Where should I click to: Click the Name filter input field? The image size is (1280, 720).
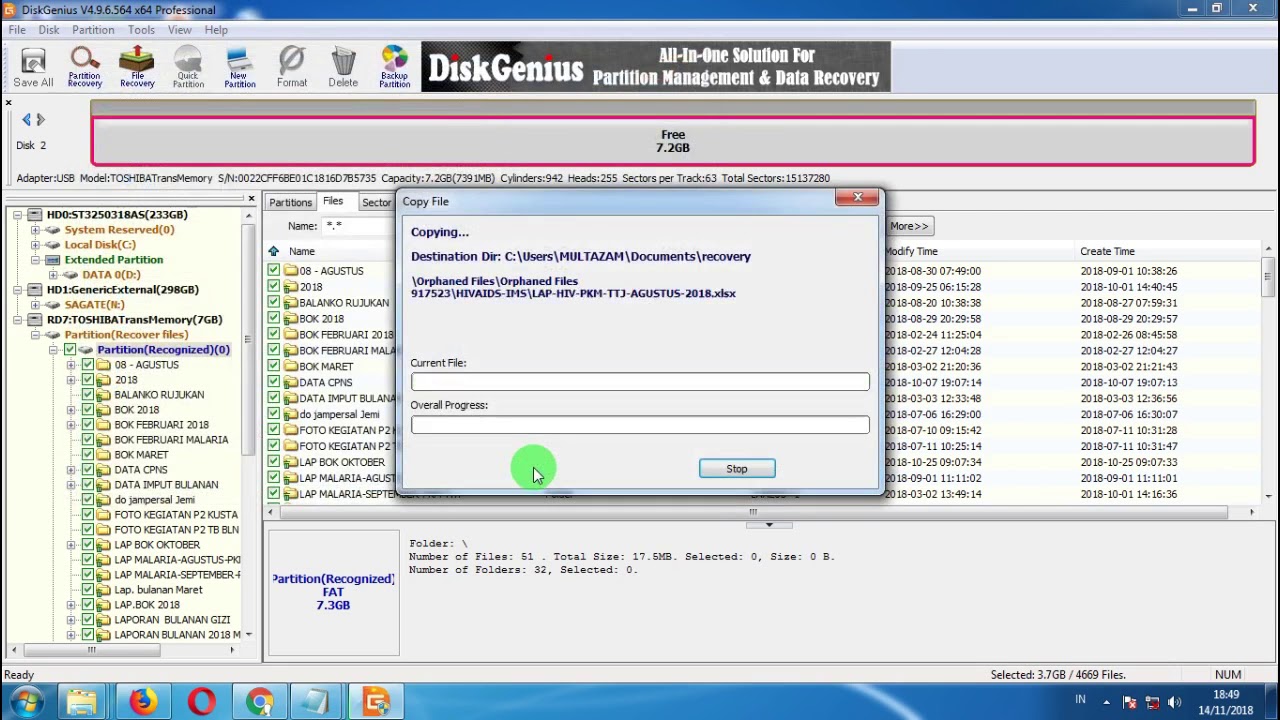click(x=359, y=226)
